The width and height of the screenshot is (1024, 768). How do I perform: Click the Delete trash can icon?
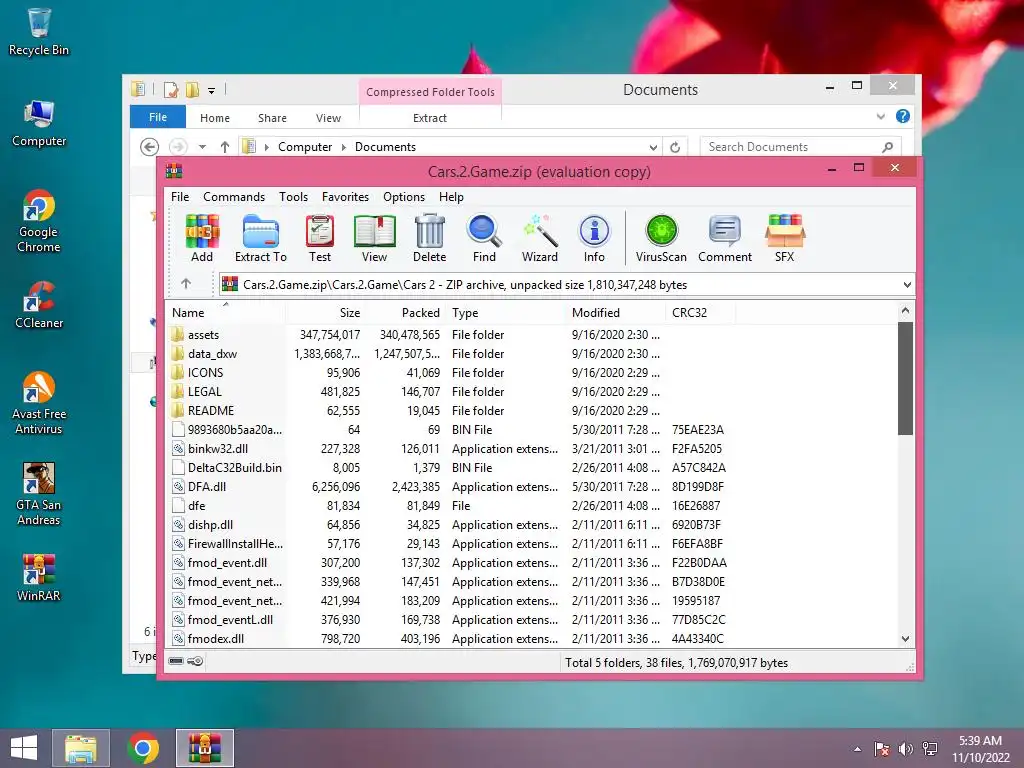(429, 238)
